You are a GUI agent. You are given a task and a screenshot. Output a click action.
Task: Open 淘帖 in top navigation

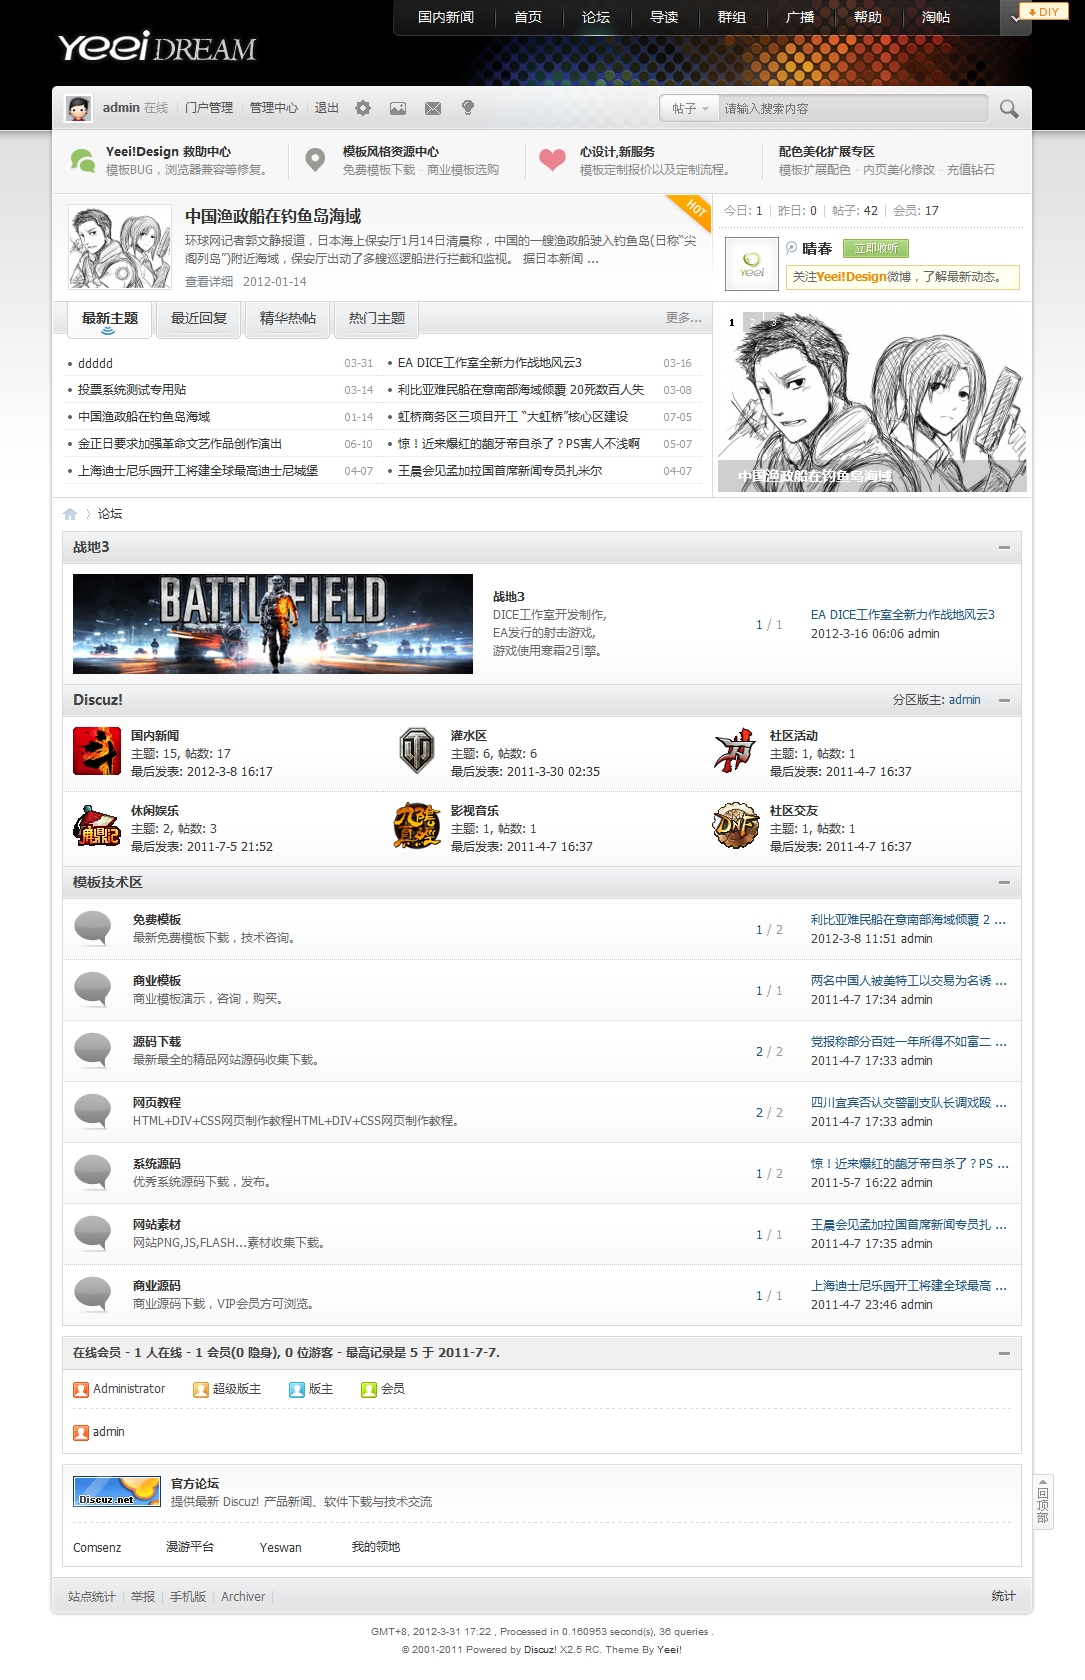coord(936,17)
